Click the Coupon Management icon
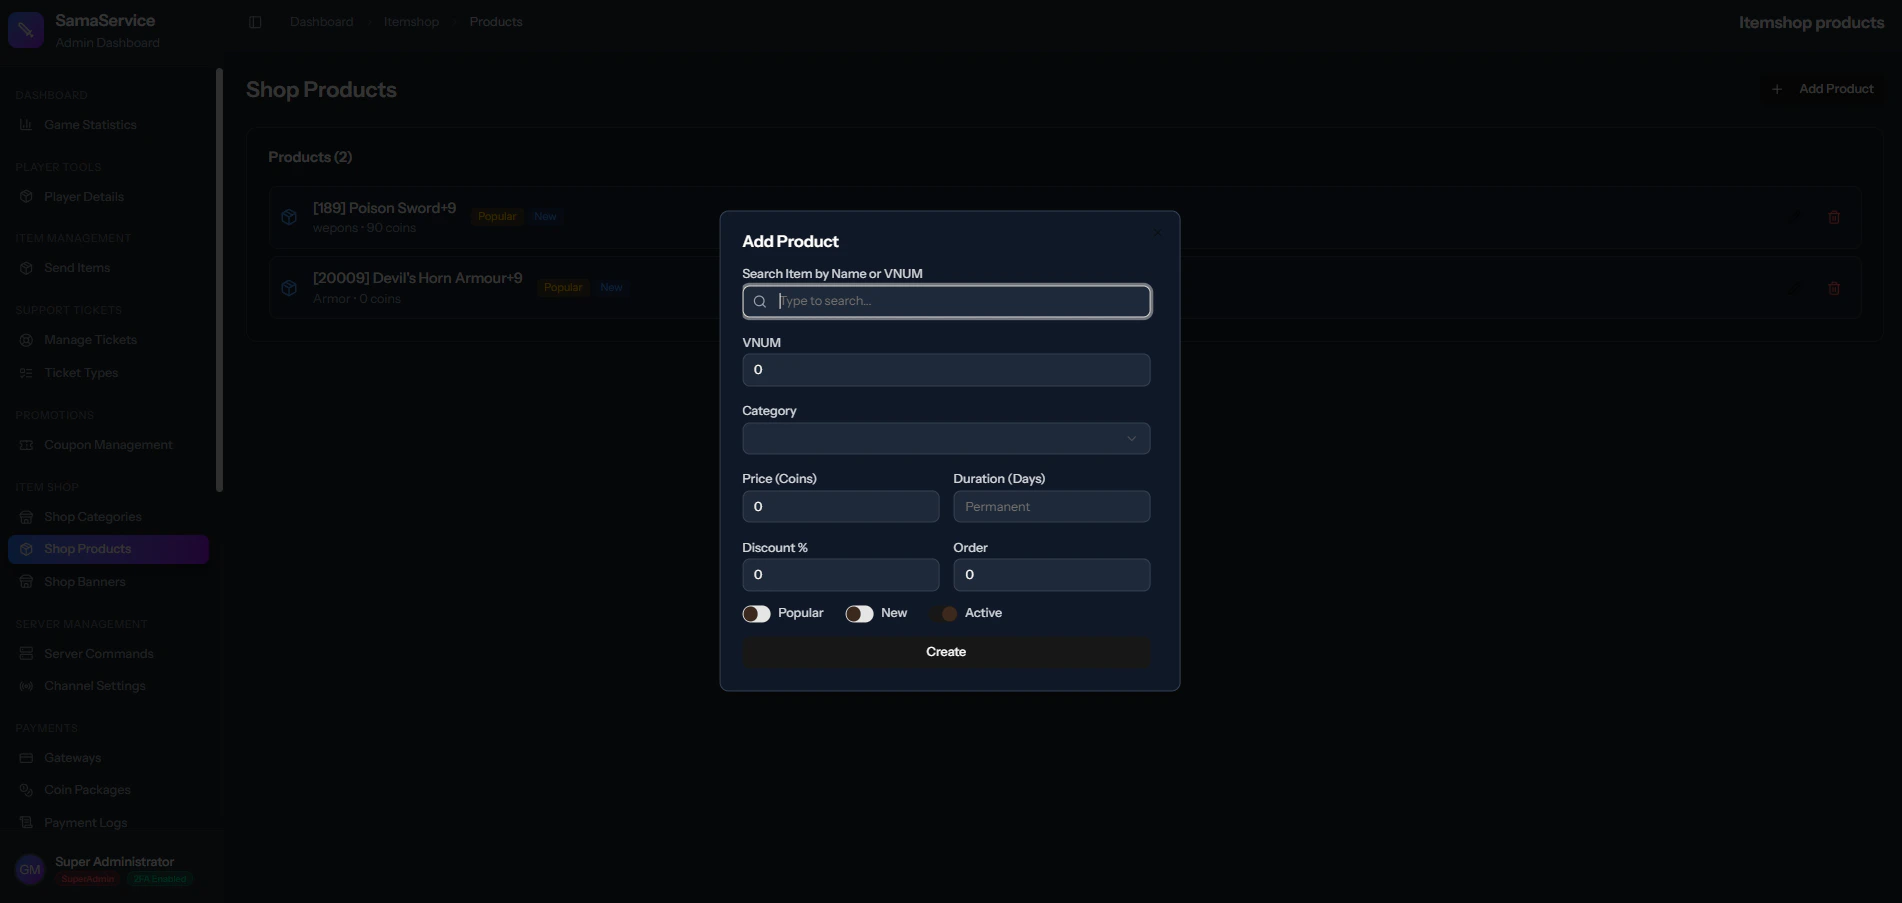 coord(26,445)
